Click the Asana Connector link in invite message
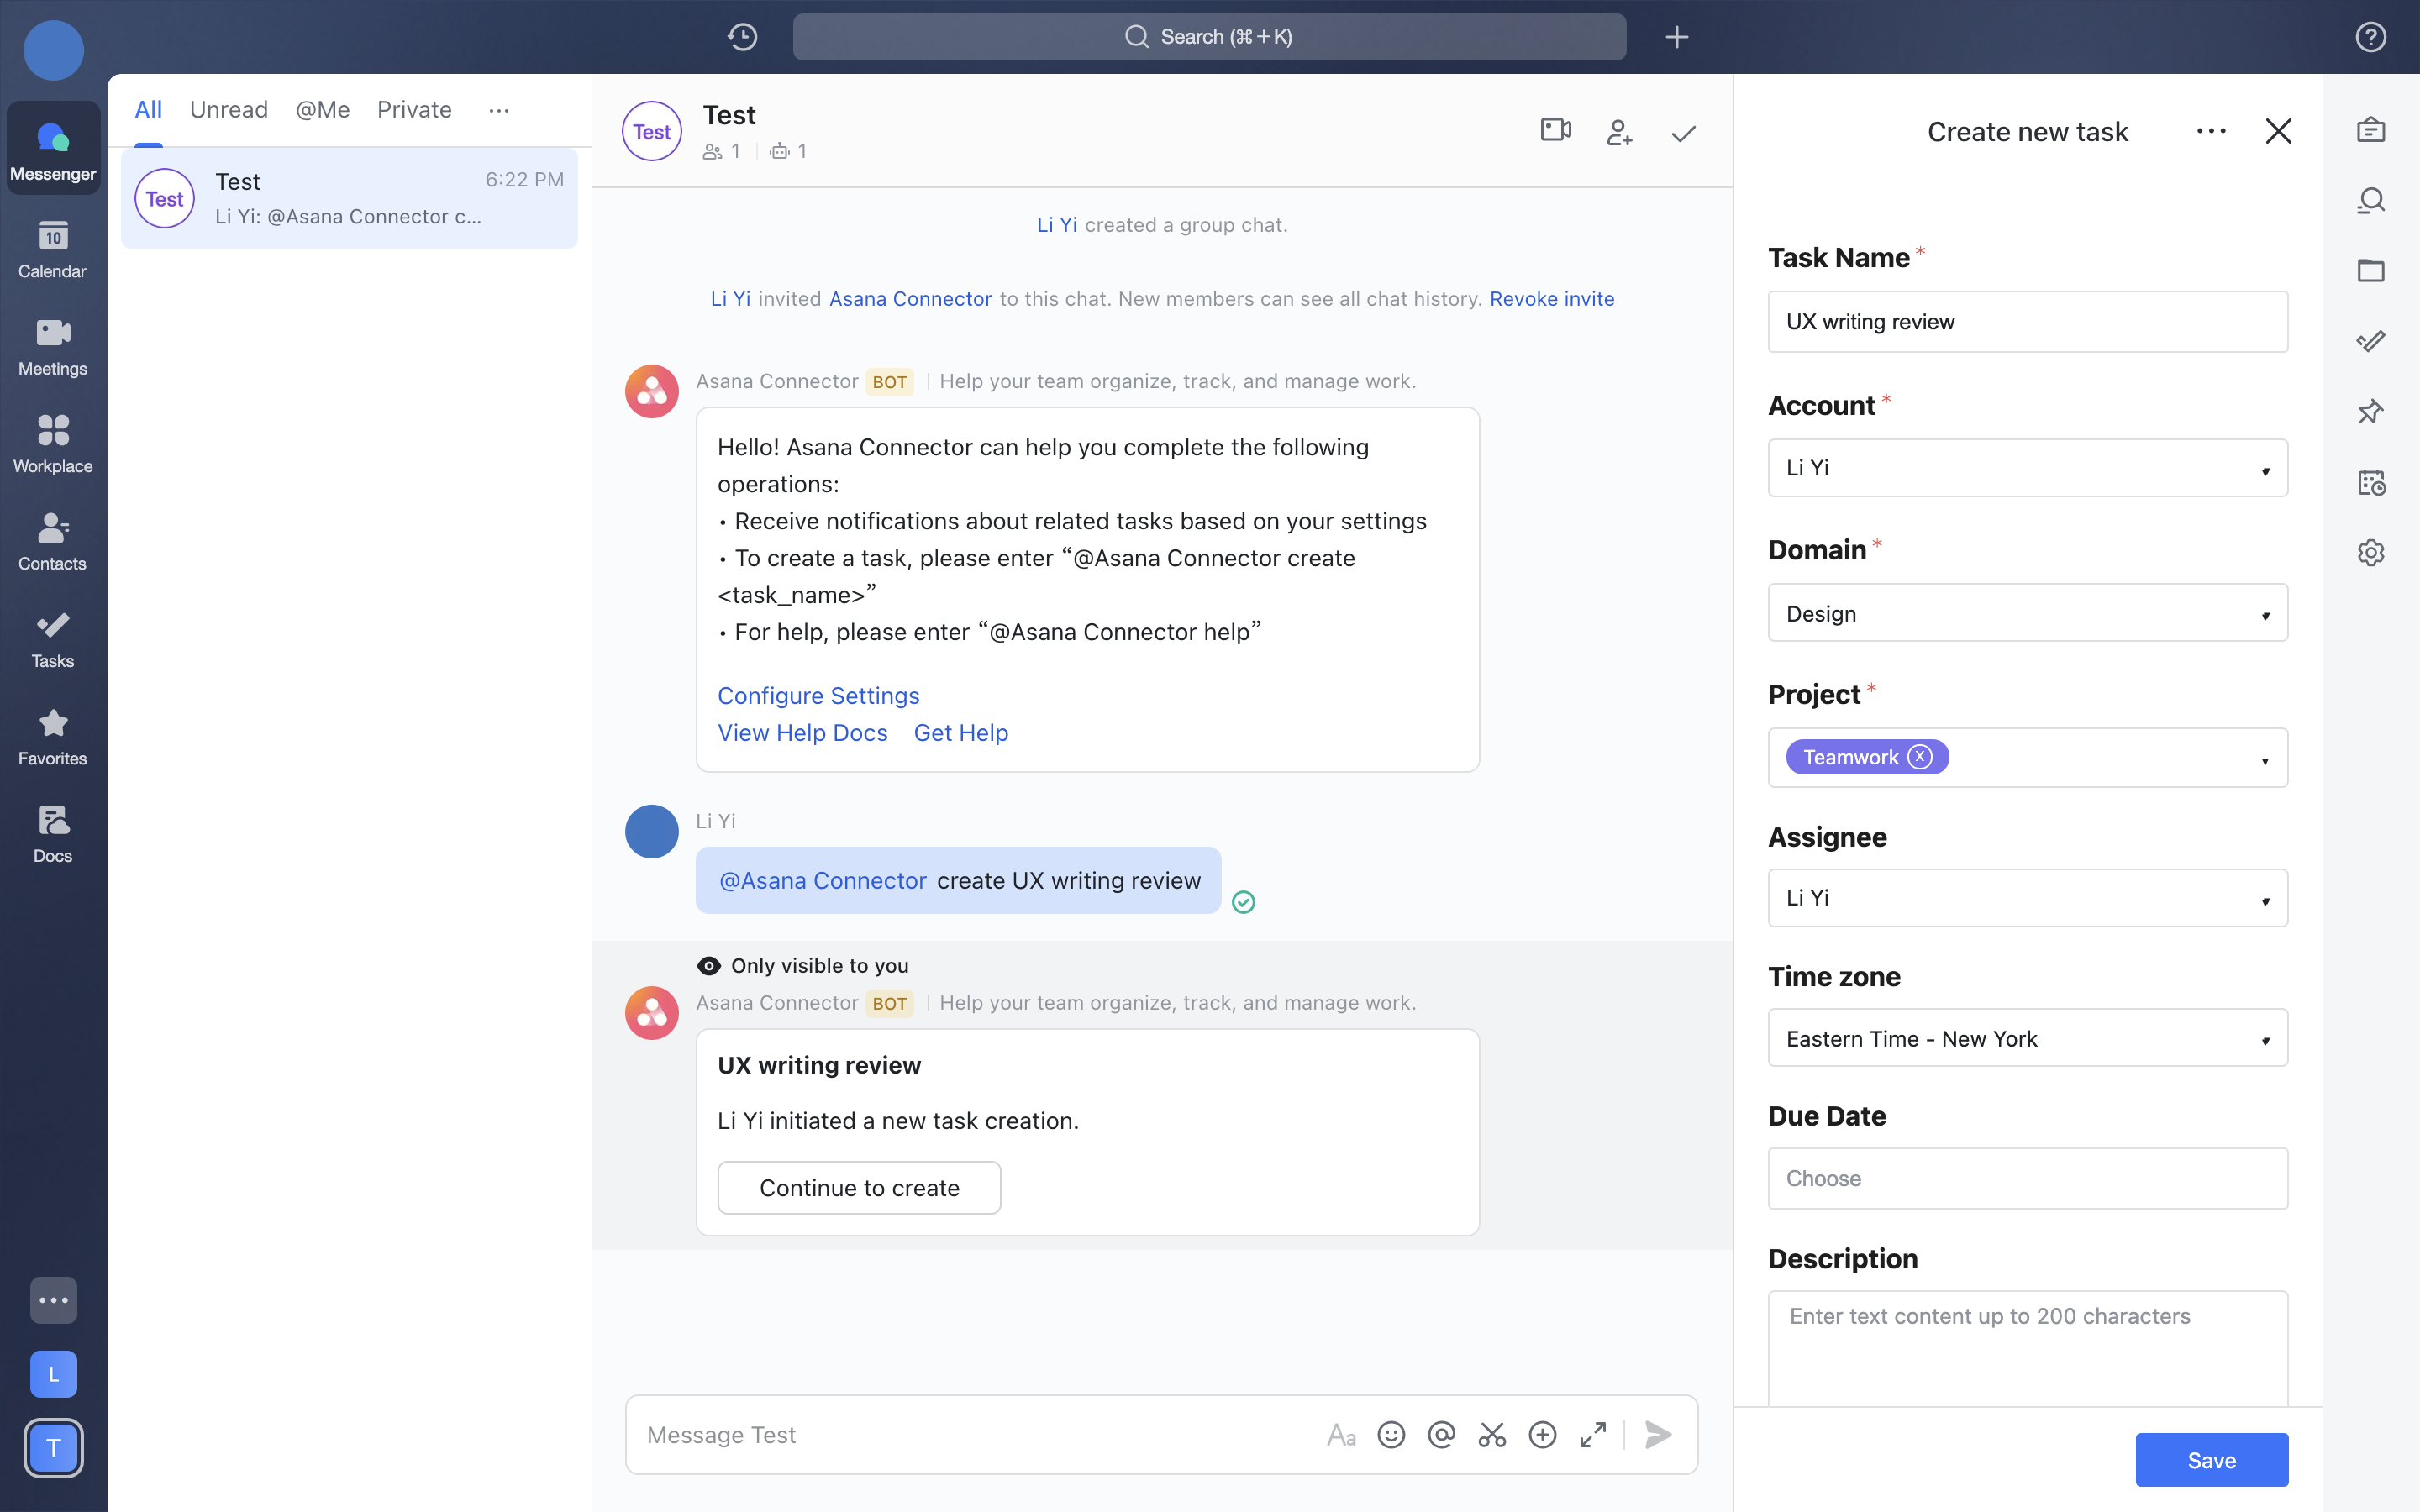 pos(910,299)
